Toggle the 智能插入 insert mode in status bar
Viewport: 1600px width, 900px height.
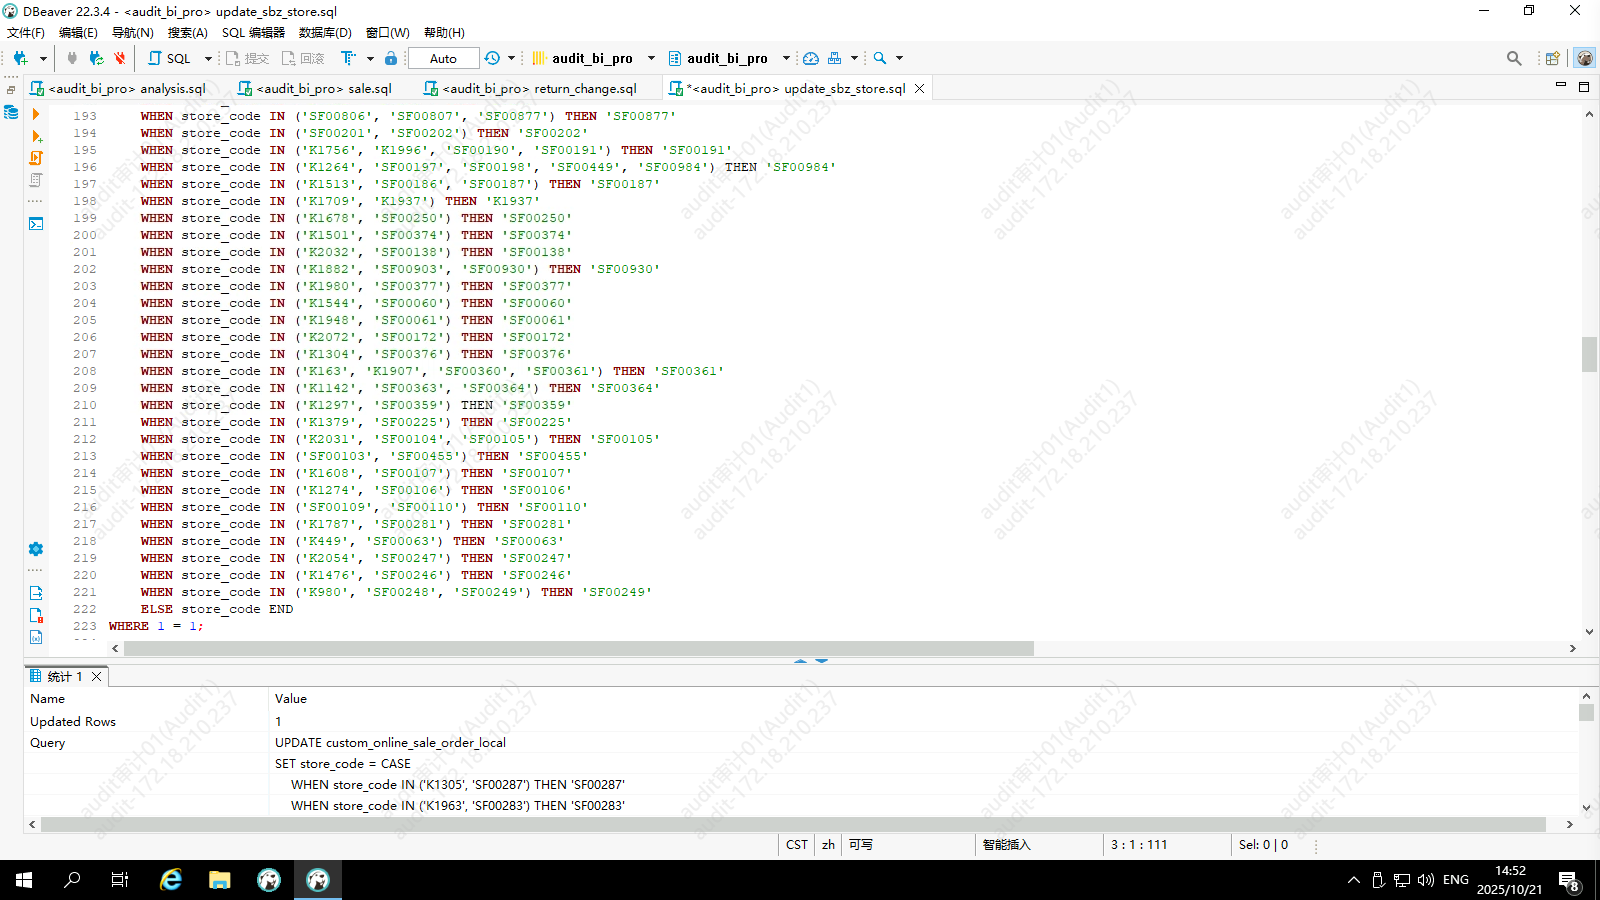[1006, 845]
